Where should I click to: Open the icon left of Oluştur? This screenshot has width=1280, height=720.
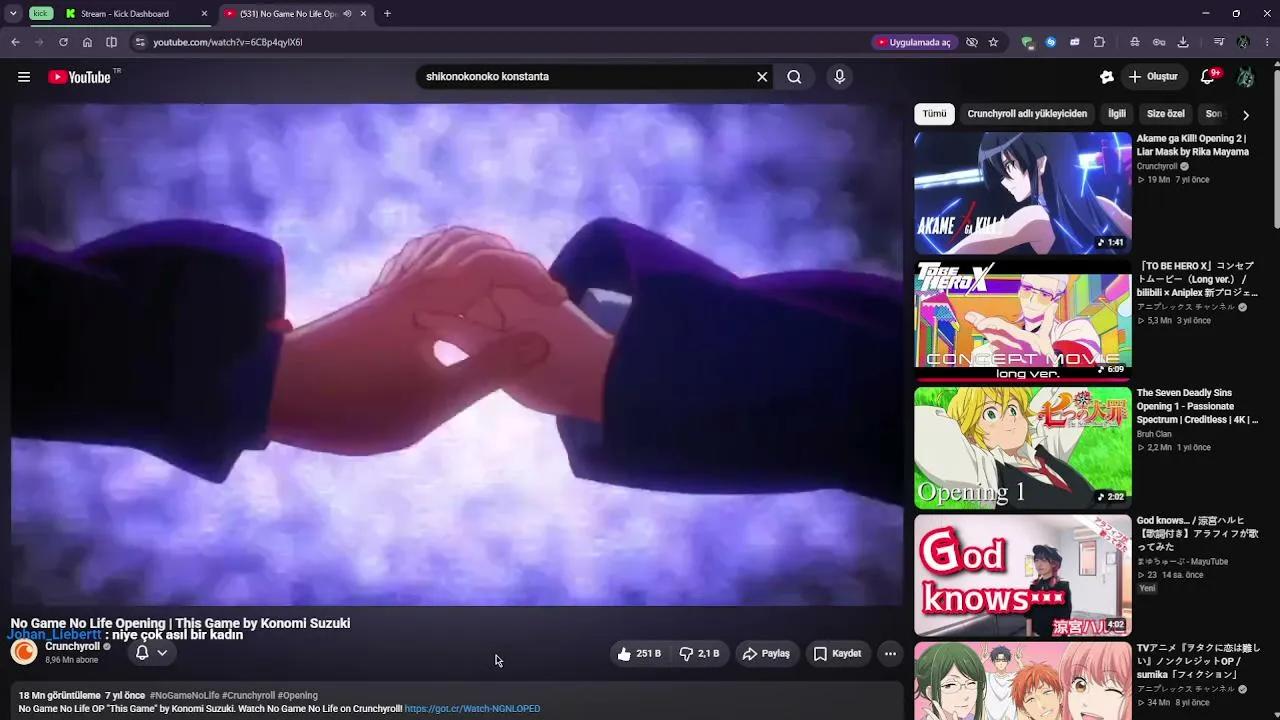pyautogui.click(x=1106, y=77)
